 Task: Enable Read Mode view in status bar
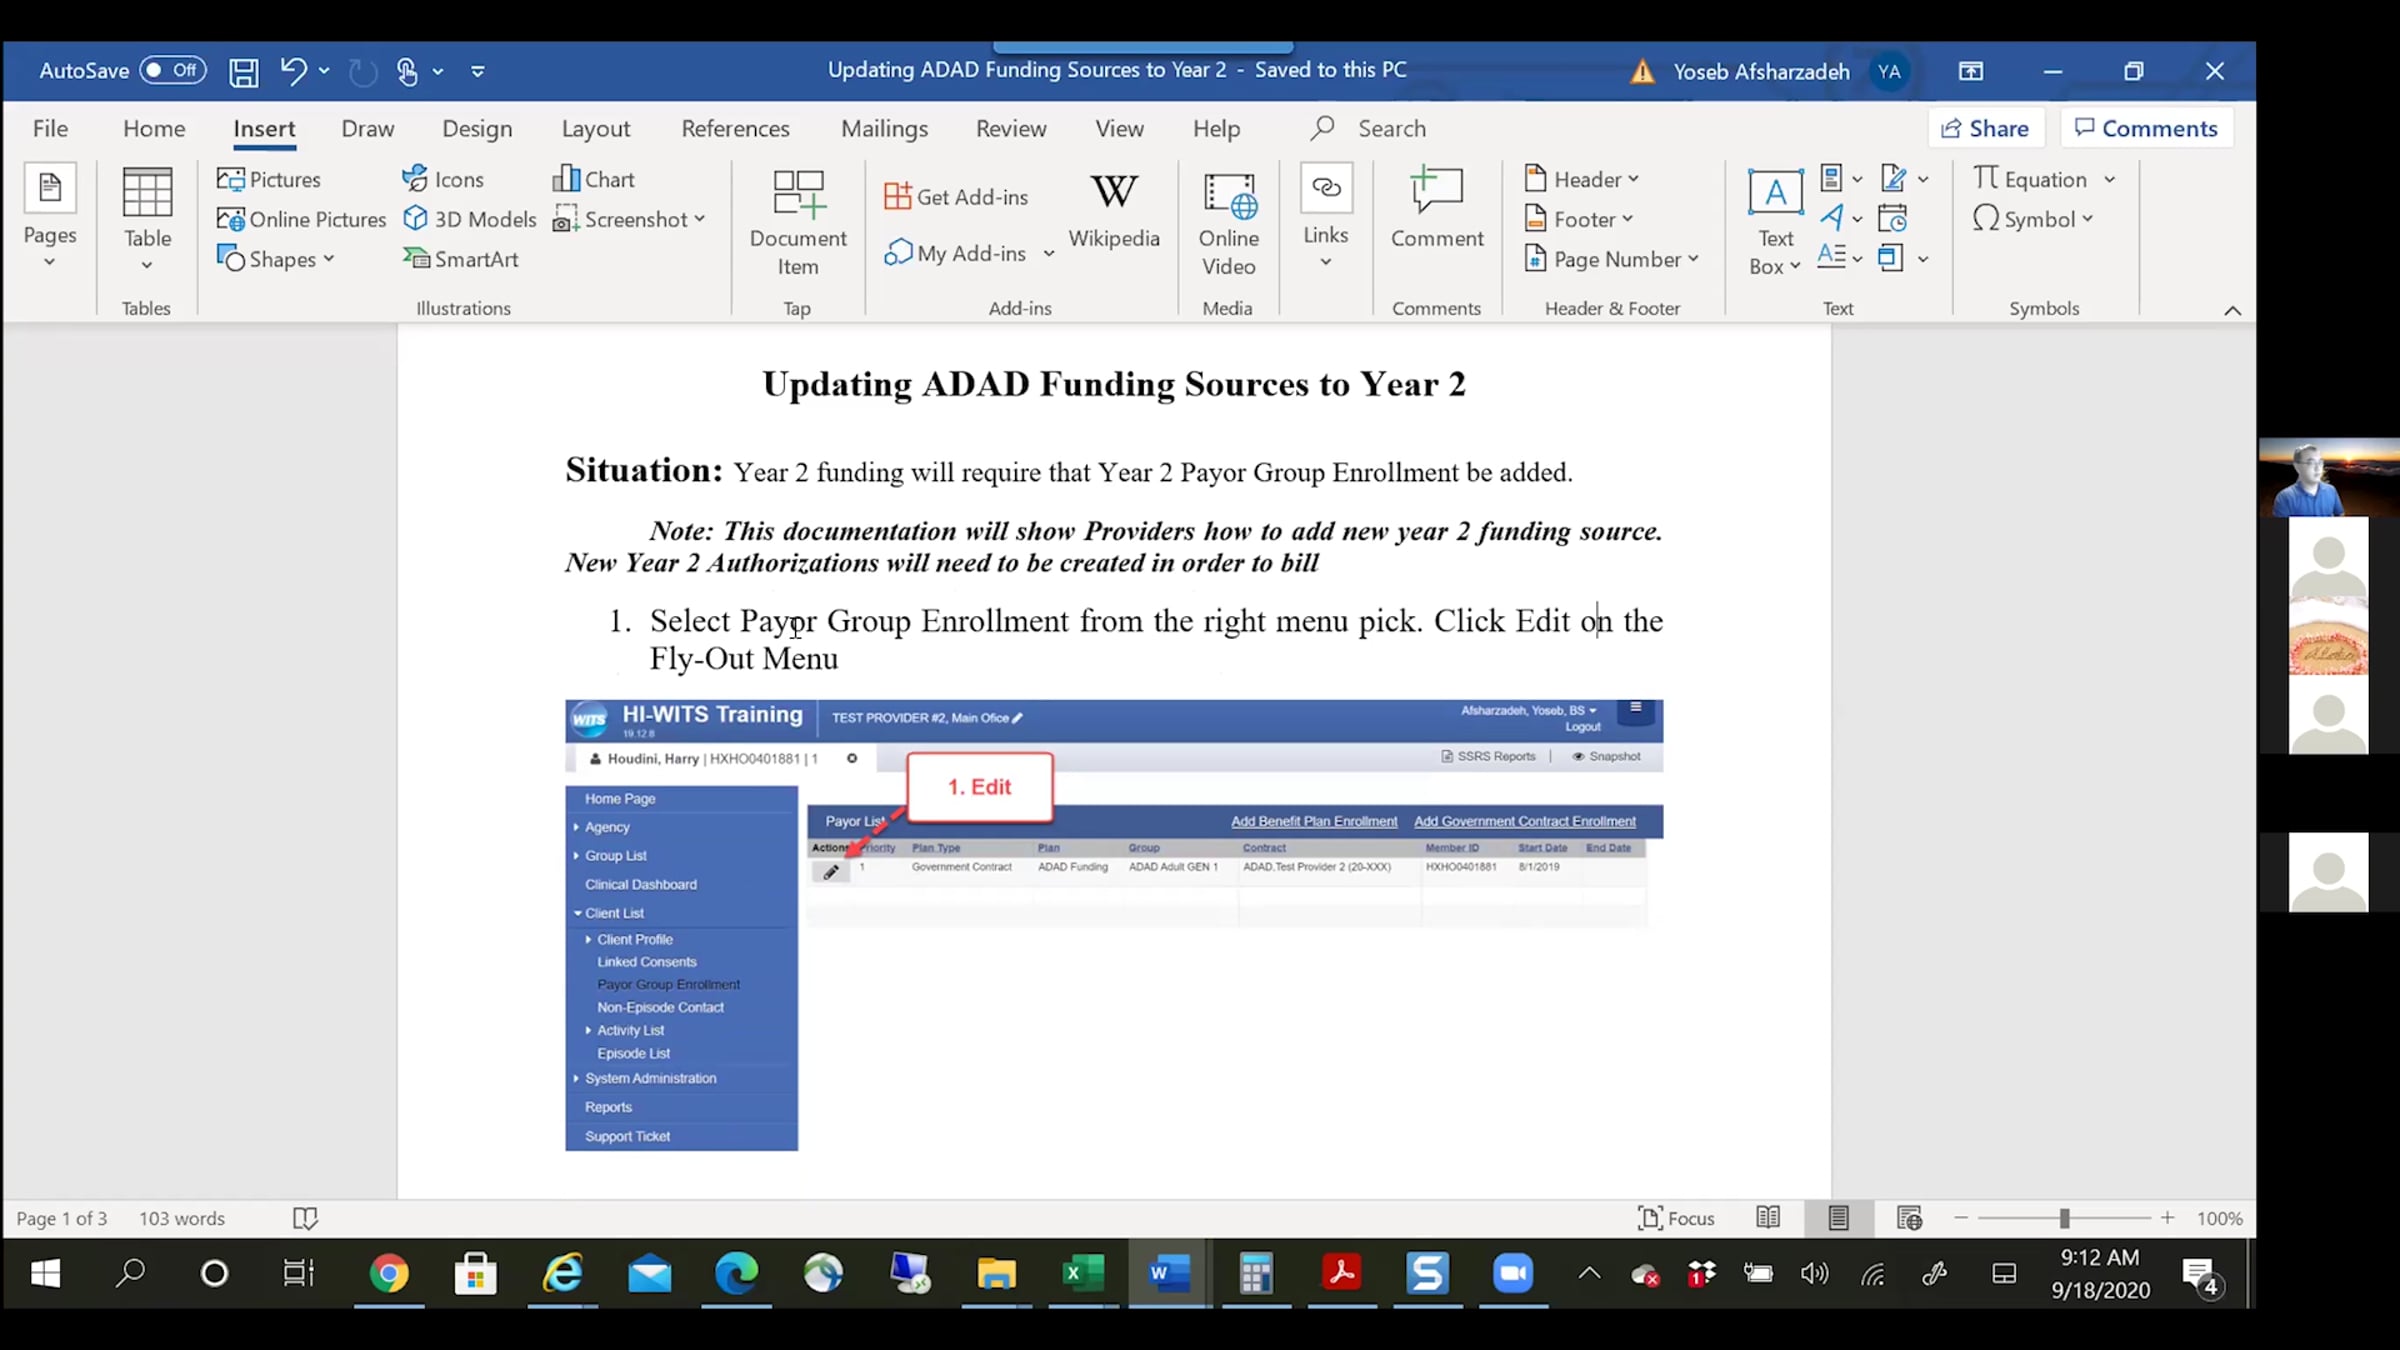point(1768,1218)
